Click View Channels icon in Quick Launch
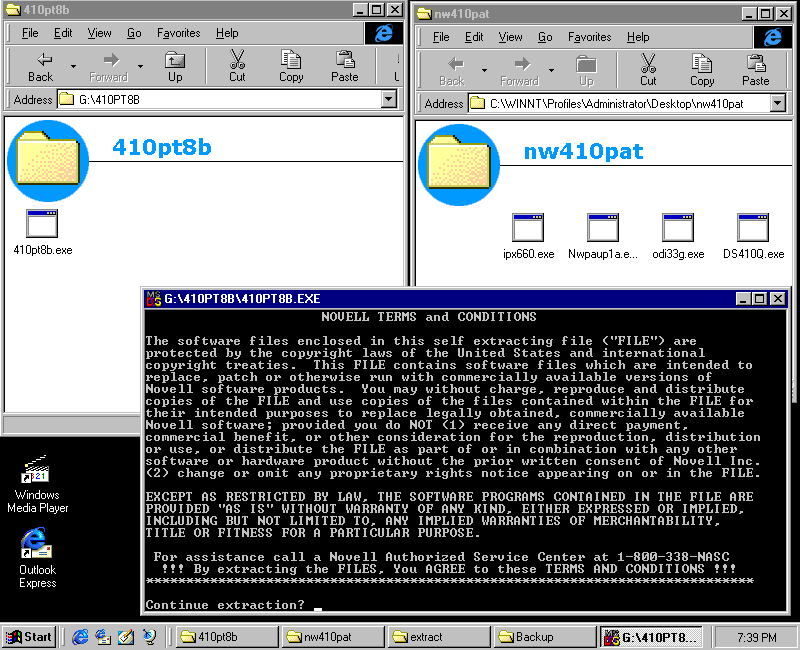 pyautogui.click(x=149, y=637)
